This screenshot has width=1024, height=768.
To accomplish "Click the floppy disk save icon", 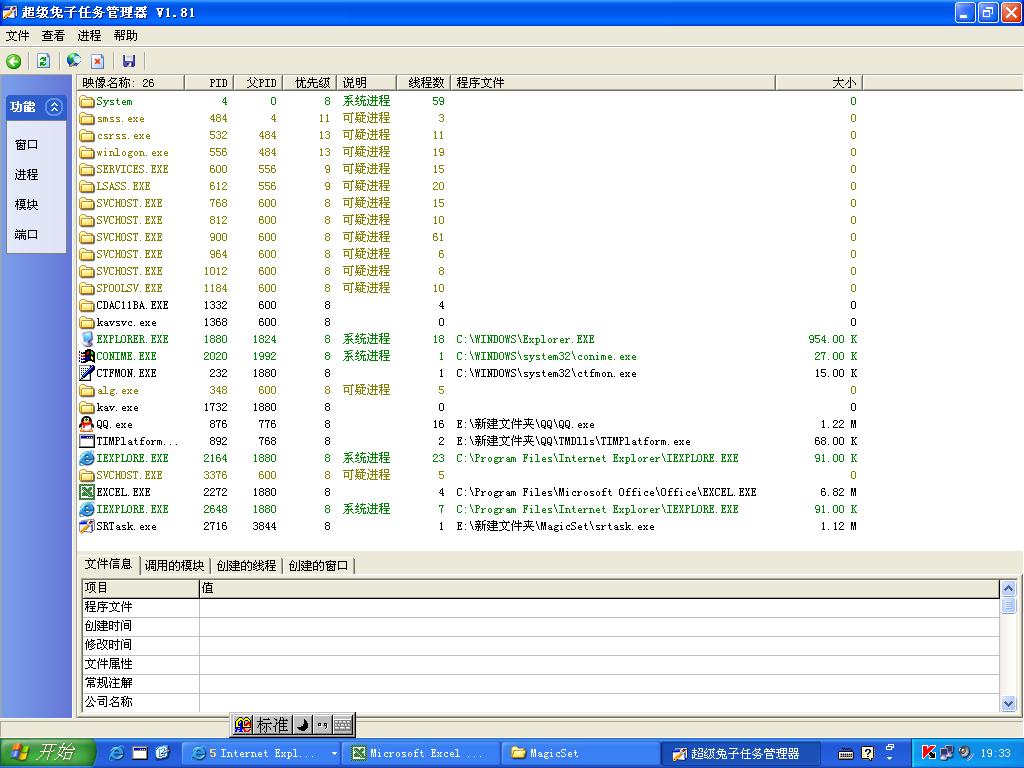I will (x=129, y=61).
